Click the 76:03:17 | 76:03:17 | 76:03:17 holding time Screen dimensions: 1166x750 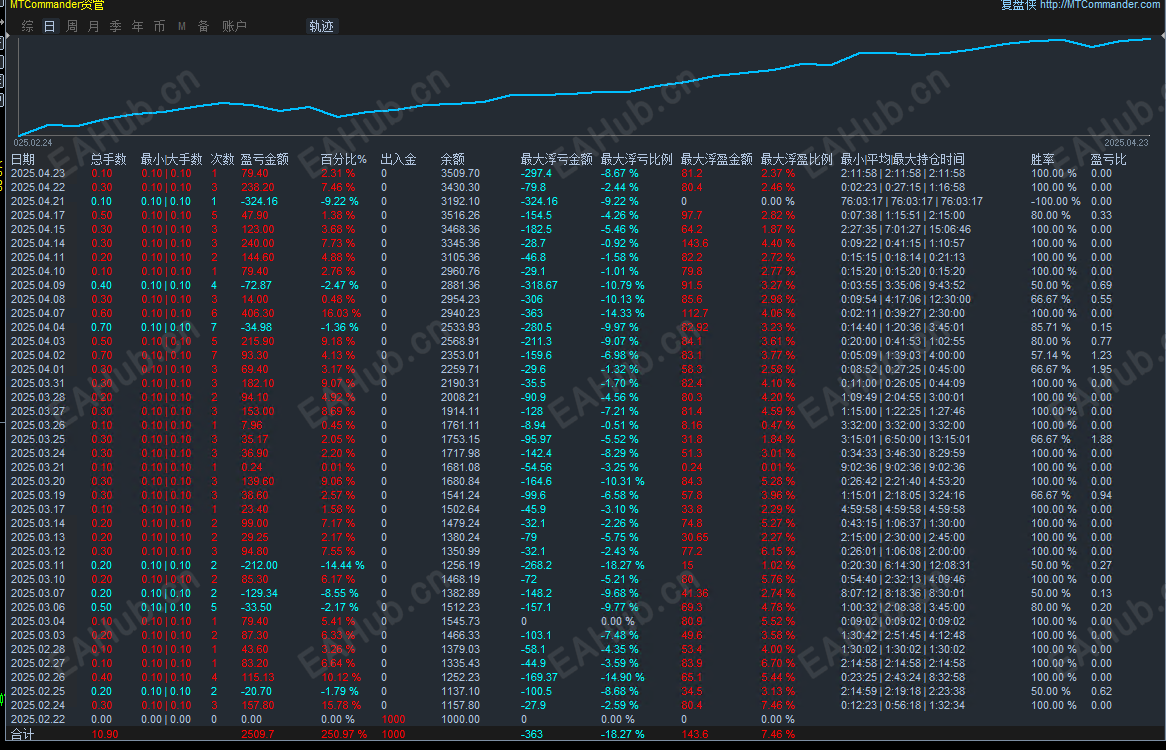[x=912, y=201]
